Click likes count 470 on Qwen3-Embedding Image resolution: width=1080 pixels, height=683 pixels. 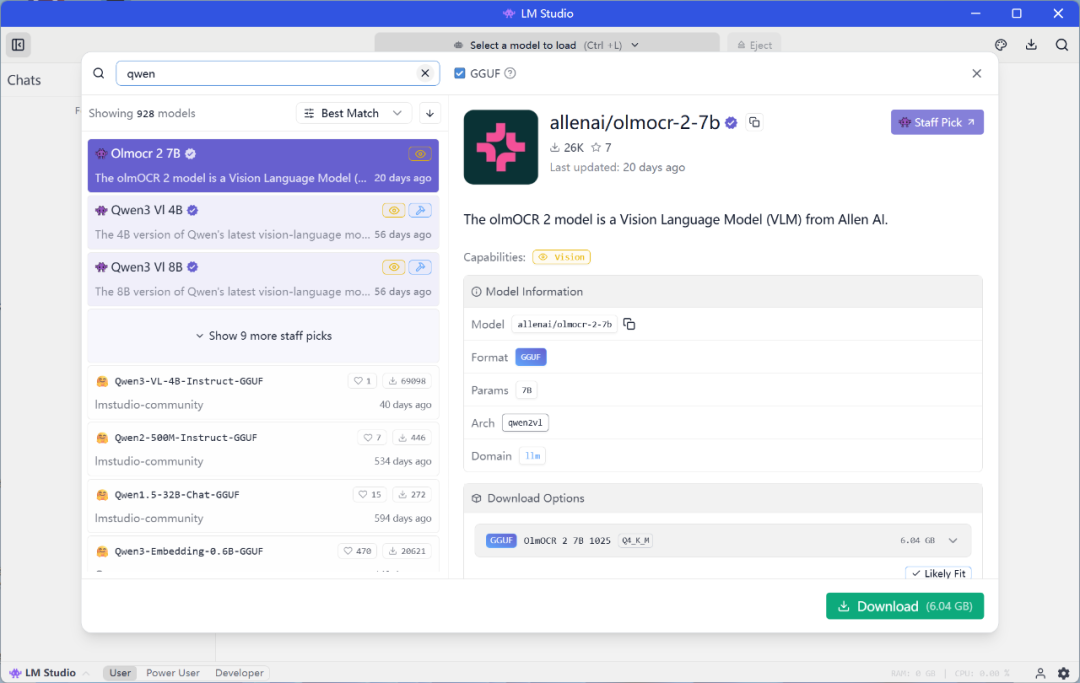[x=357, y=551]
